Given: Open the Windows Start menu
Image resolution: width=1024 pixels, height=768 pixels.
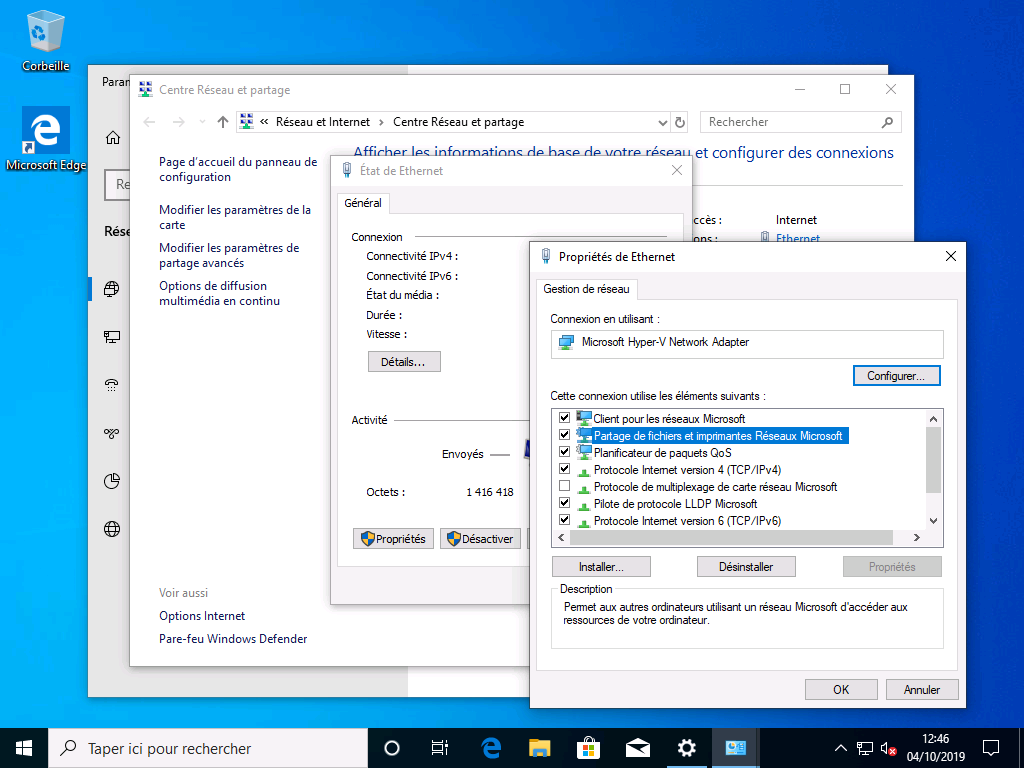Looking at the screenshot, I should coord(24,748).
